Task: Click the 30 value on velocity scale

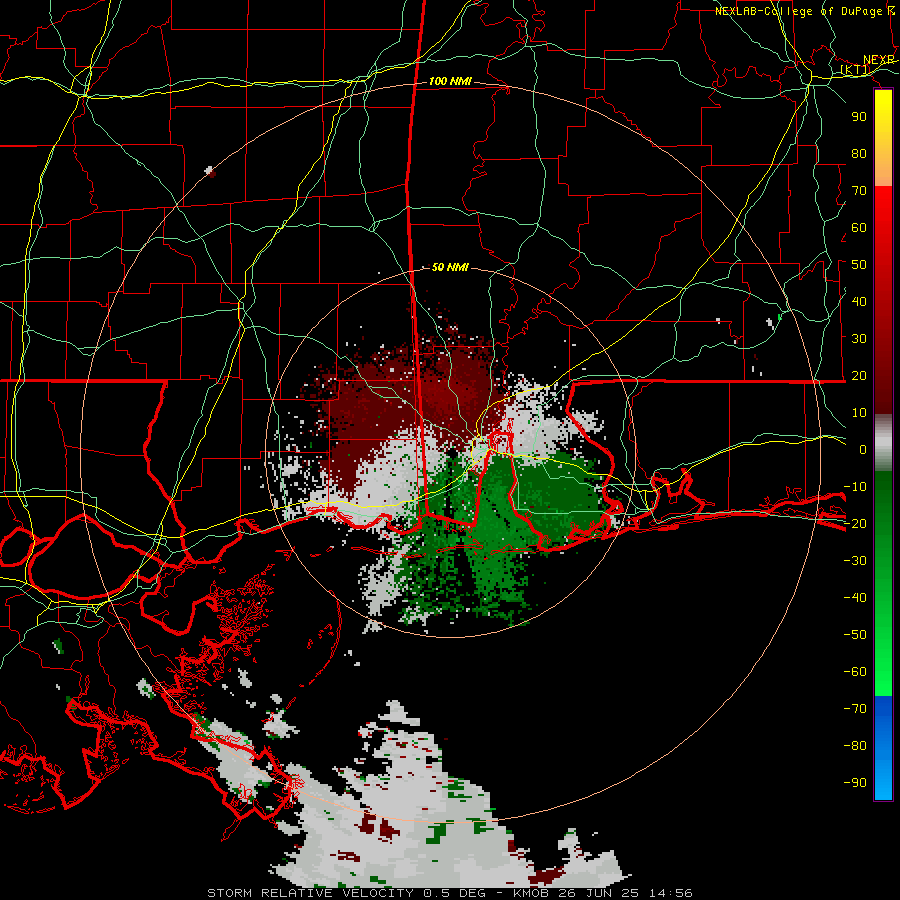Action: pyautogui.click(x=859, y=339)
